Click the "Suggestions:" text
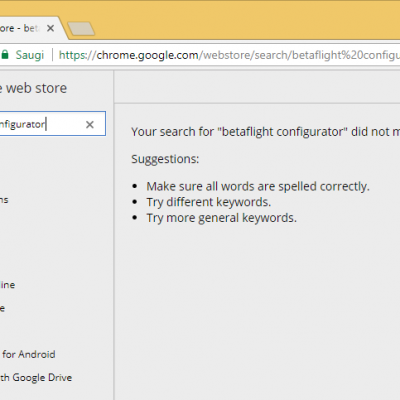Image resolution: width=400 pixels, height=400 pixels. point(165,159)
